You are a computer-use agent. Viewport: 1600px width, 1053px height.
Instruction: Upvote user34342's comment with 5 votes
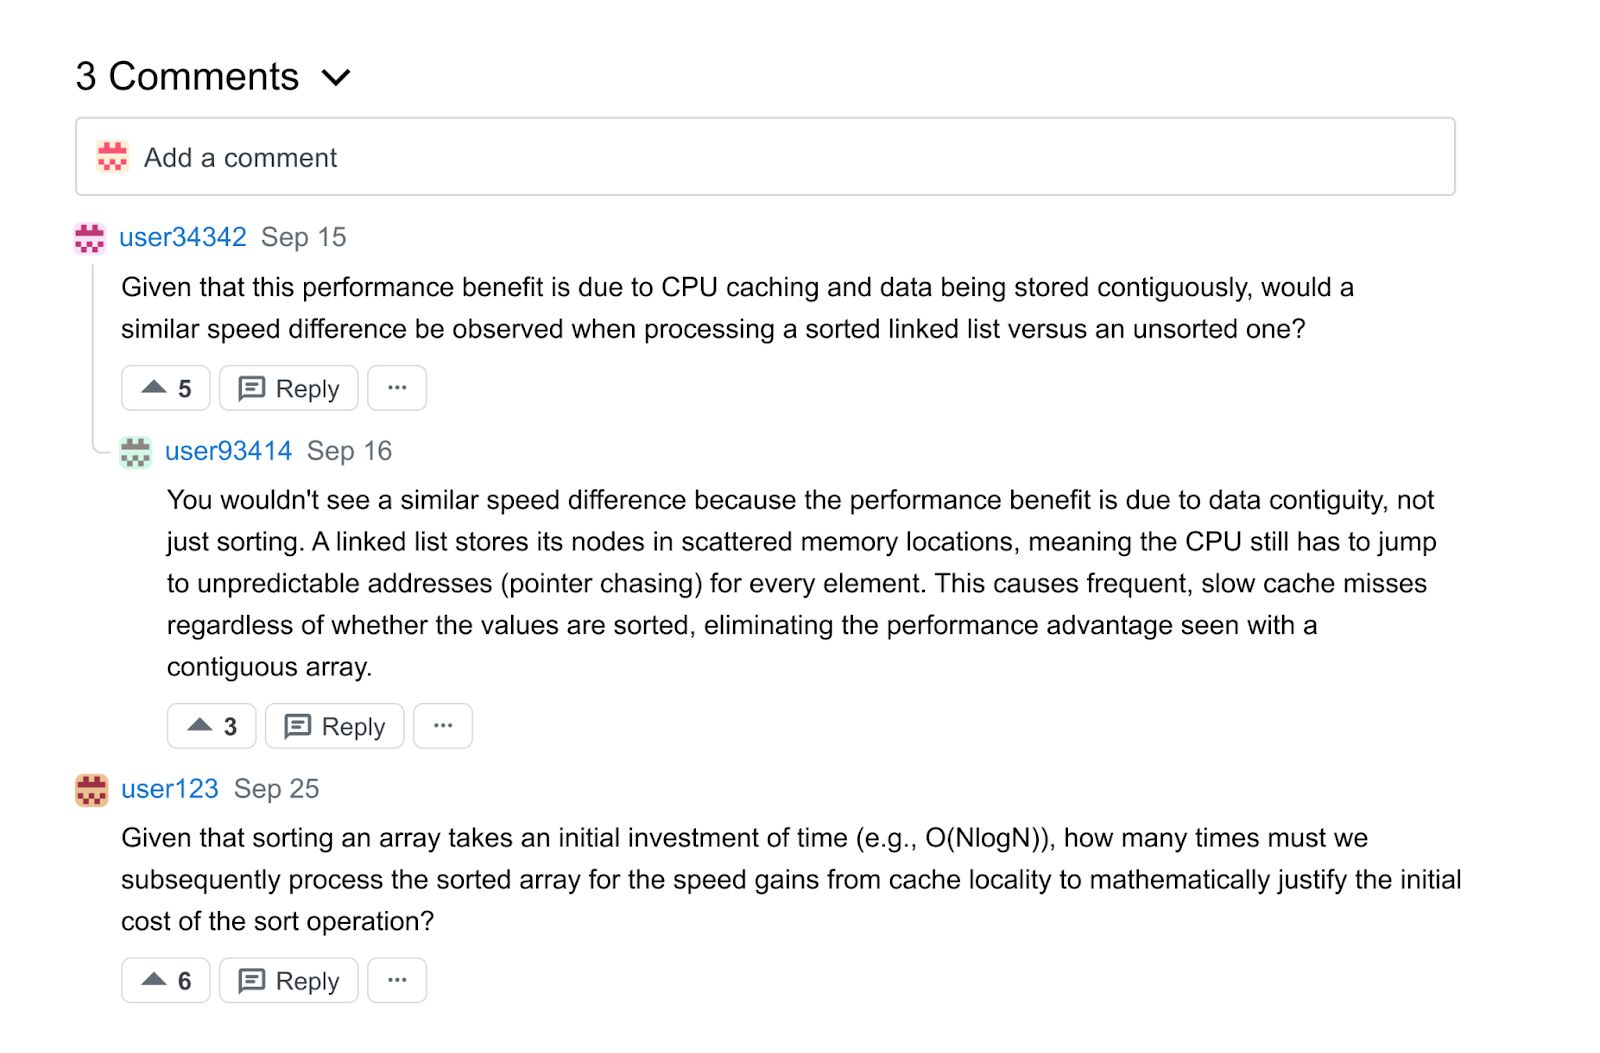166,388
